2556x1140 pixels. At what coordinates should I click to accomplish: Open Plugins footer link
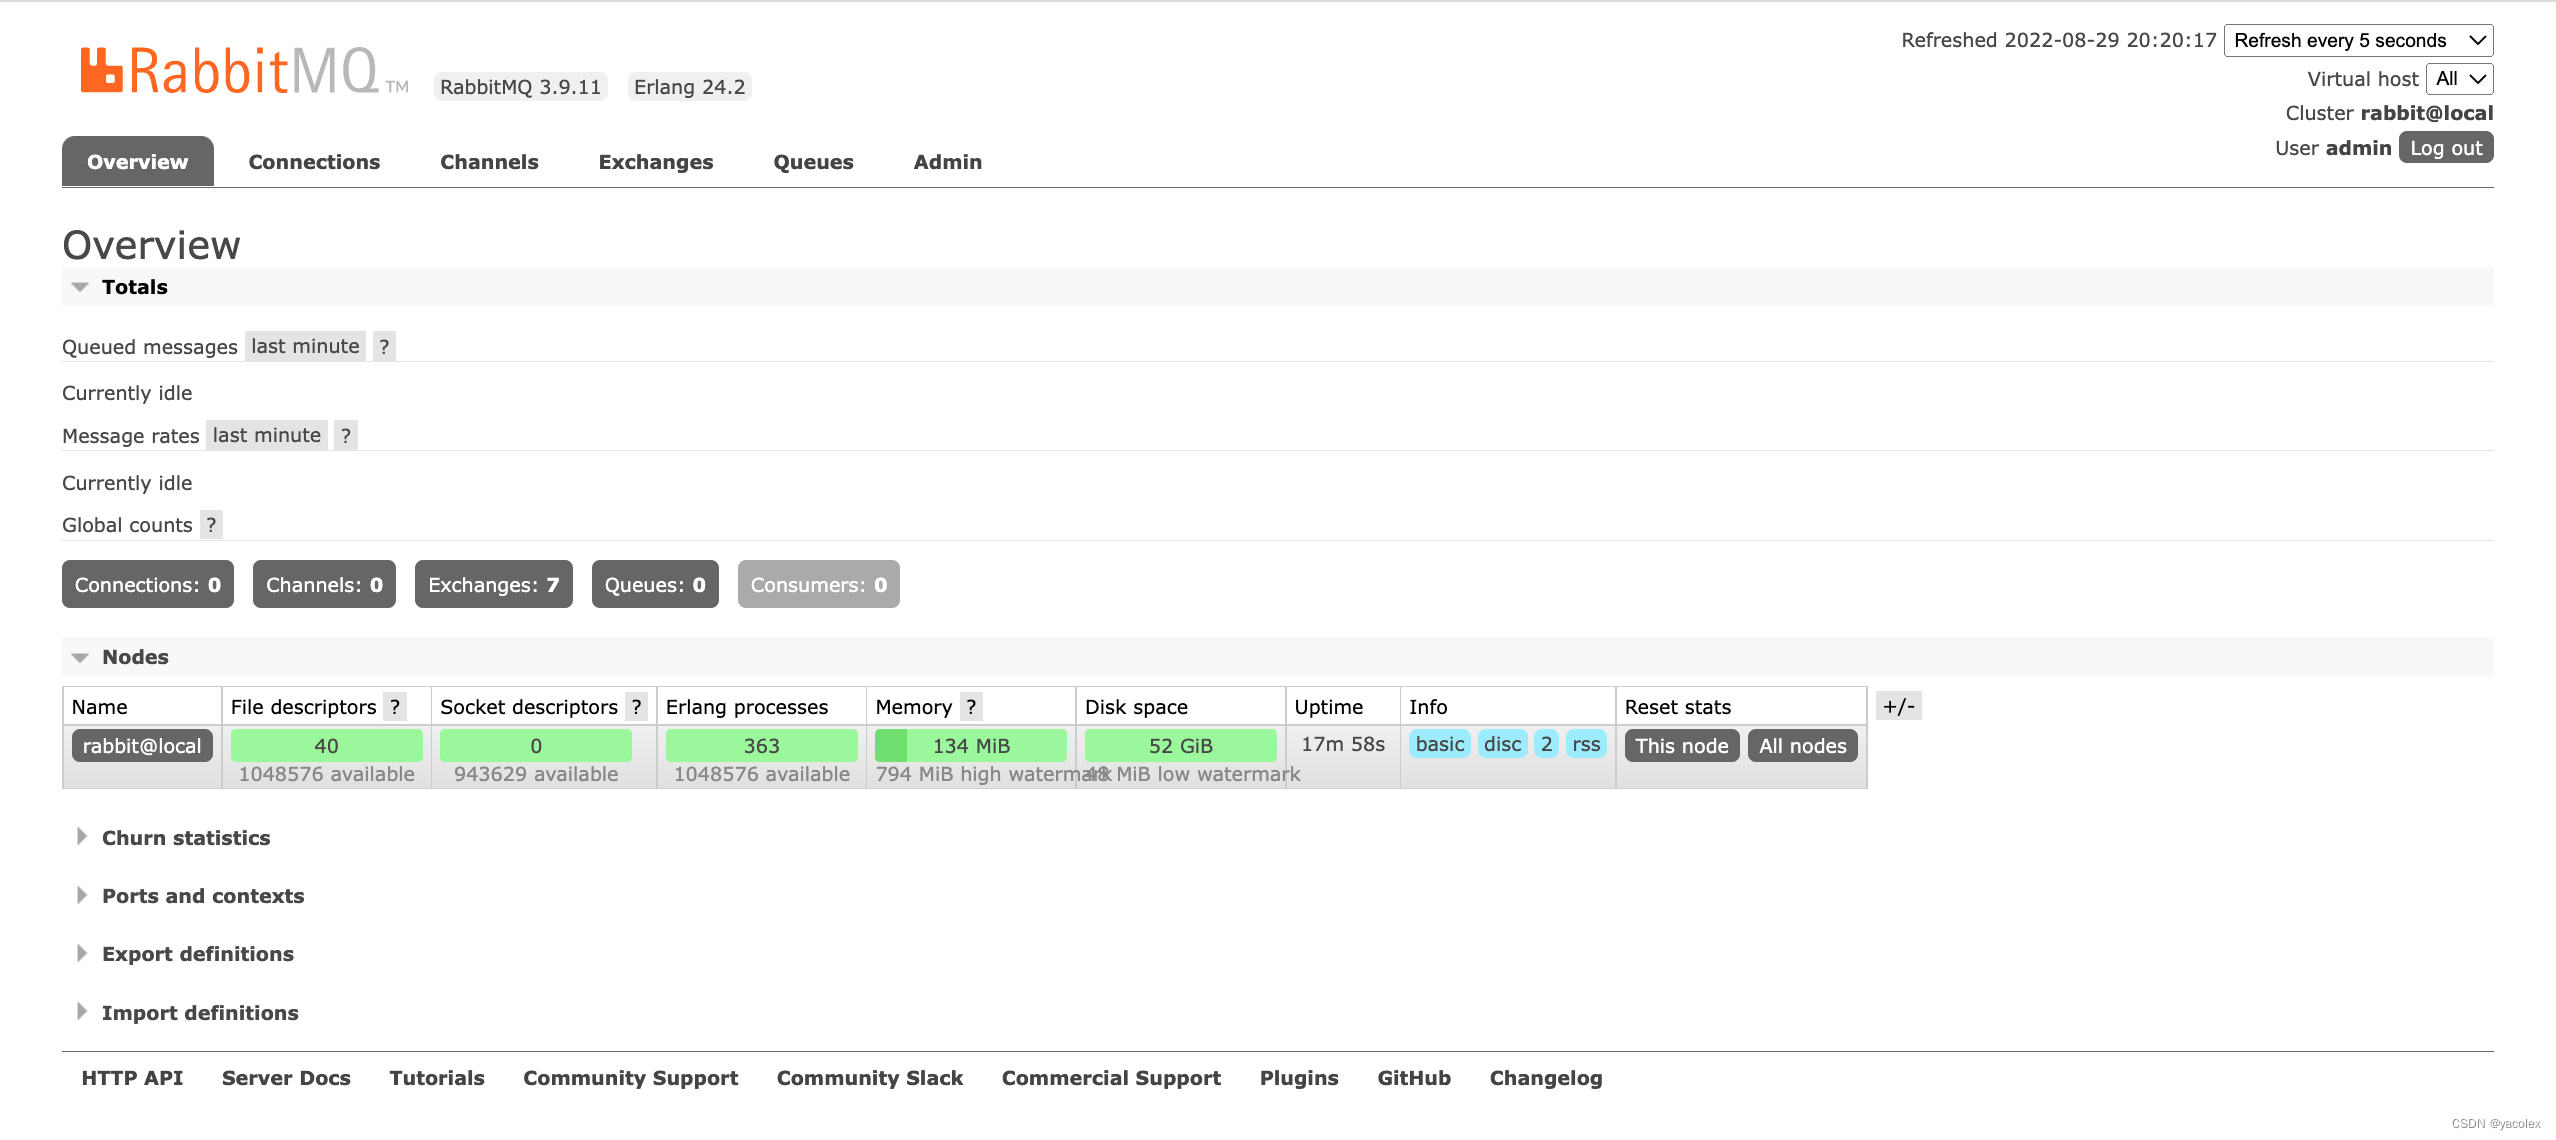(x=1299, y=1078)
